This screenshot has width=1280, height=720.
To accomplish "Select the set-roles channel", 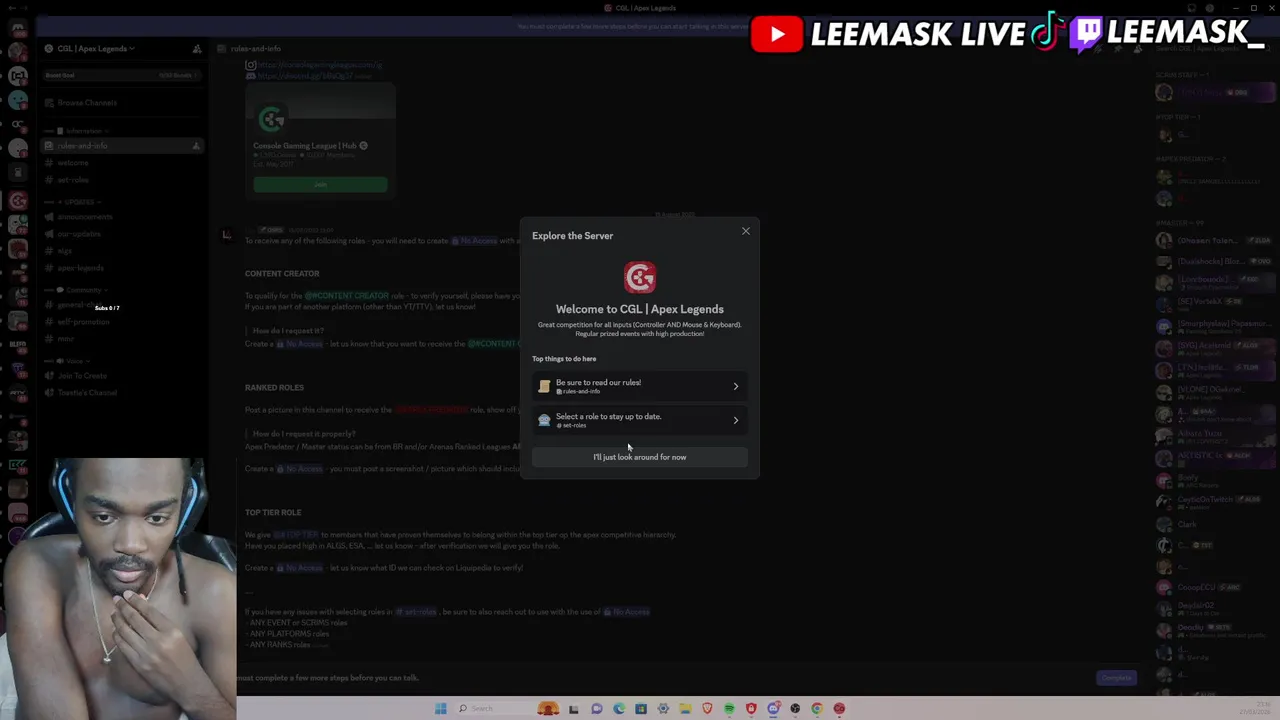I will pyautogui.click(x=73, y=180).
